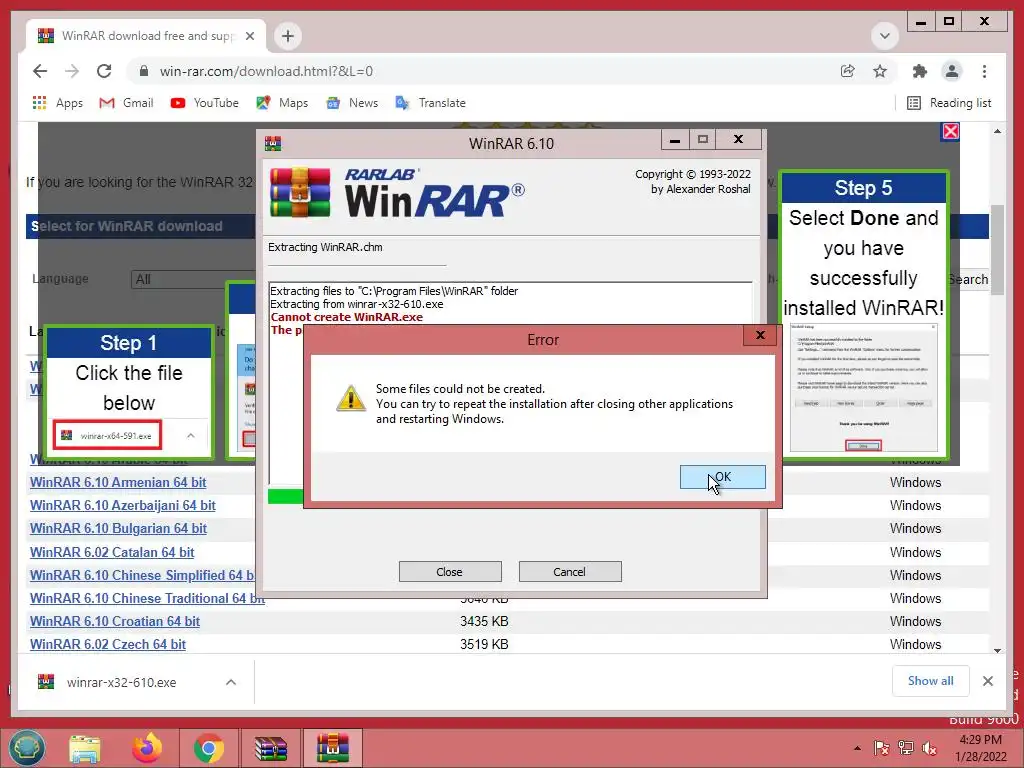Click the WinRAR books taskbar icon
Viewport: 1024px width, 768px height.
point(270,748)
